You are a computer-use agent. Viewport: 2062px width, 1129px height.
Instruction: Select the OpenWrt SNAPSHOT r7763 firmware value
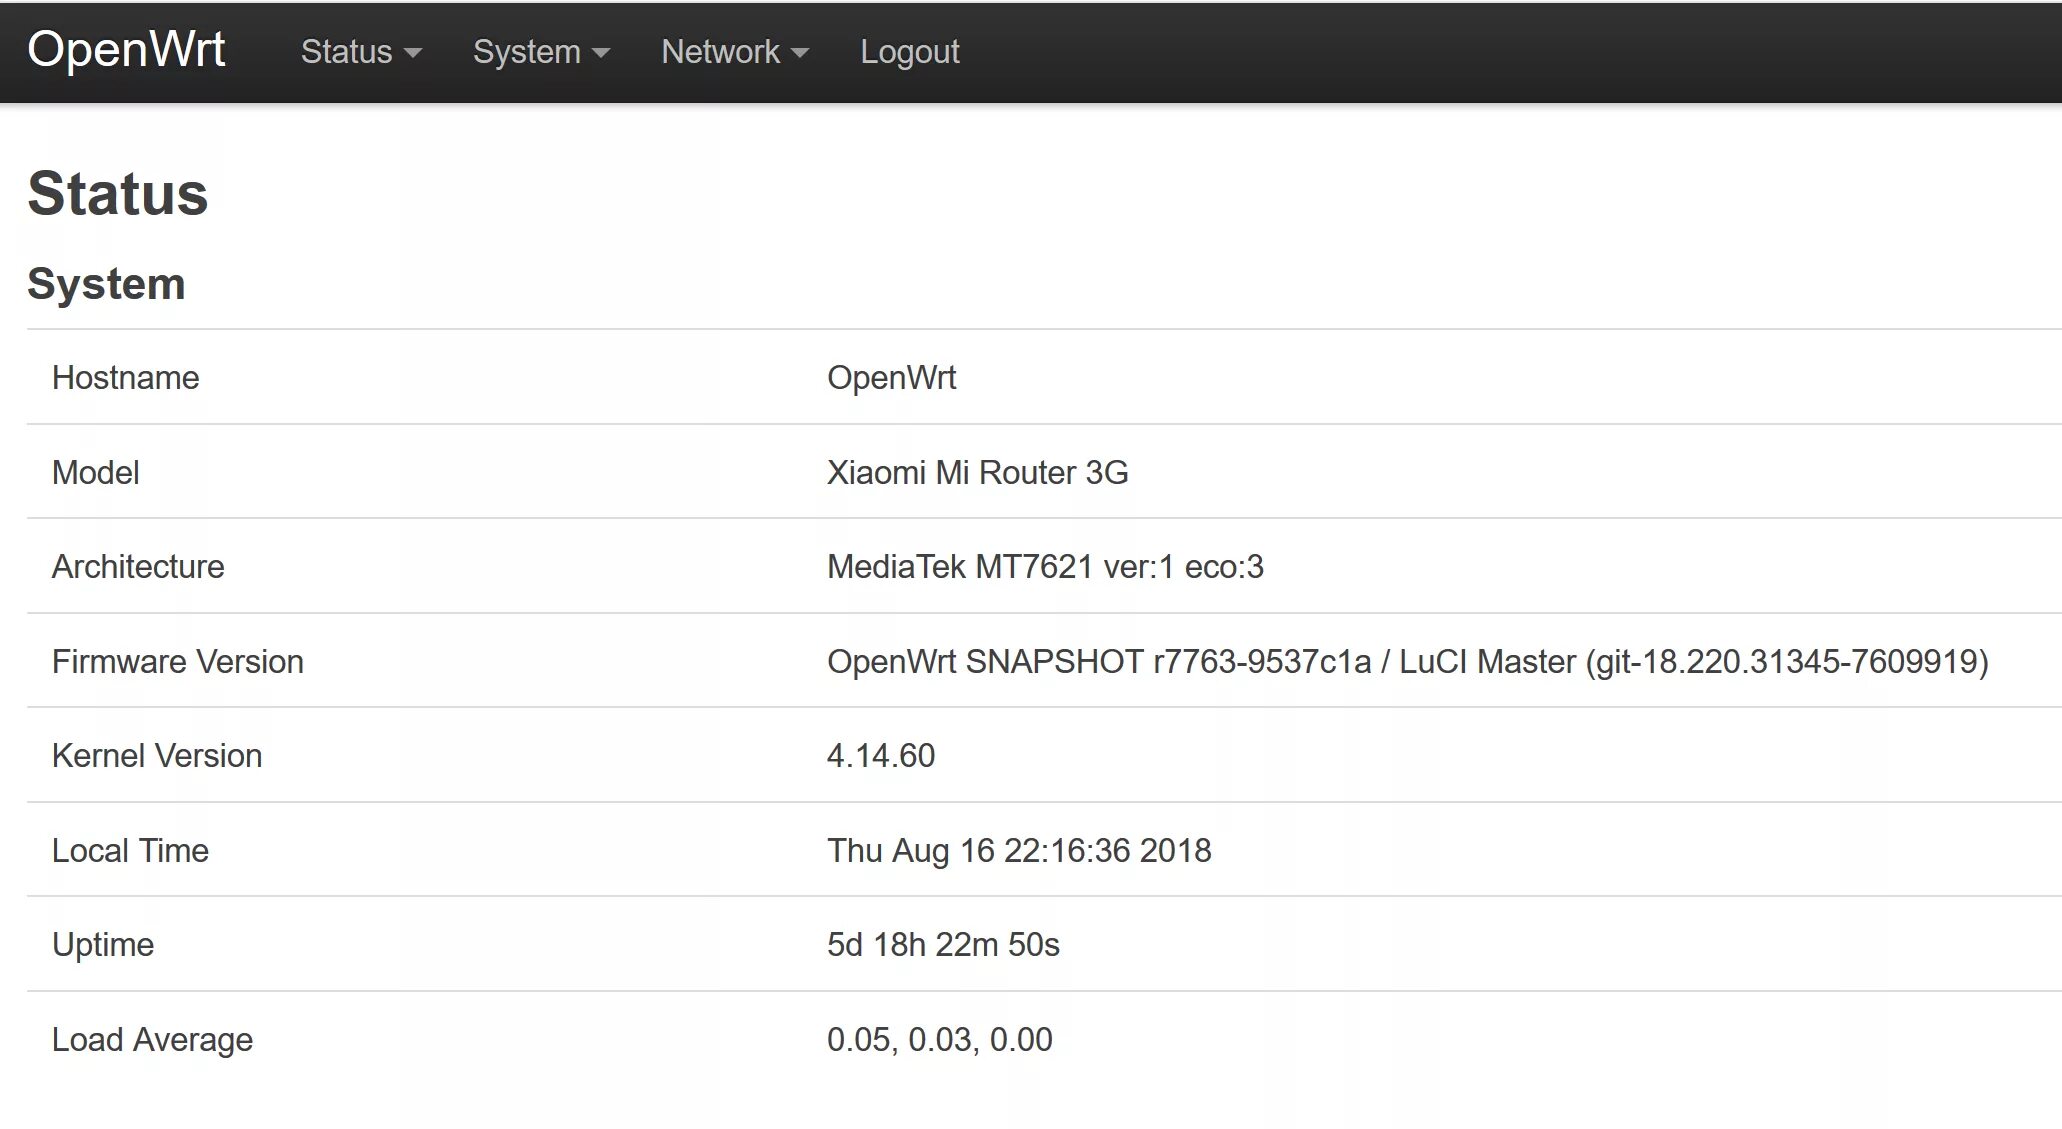[x=1408, y=661]
